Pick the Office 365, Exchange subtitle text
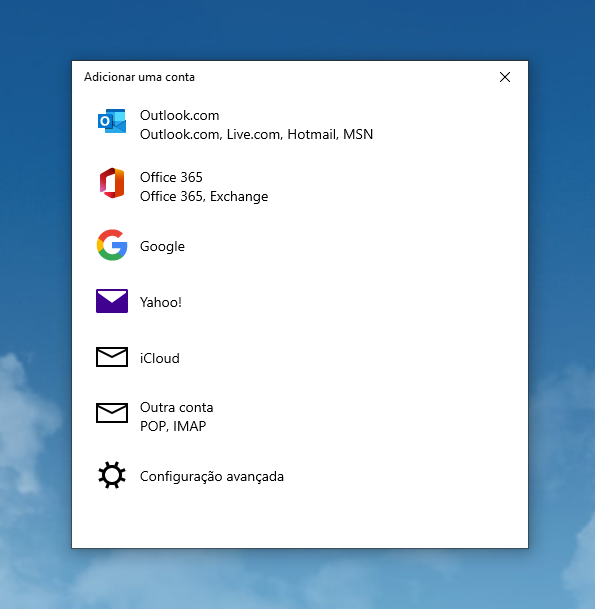This screenshot has height=609, width=595. click(204, 197)
